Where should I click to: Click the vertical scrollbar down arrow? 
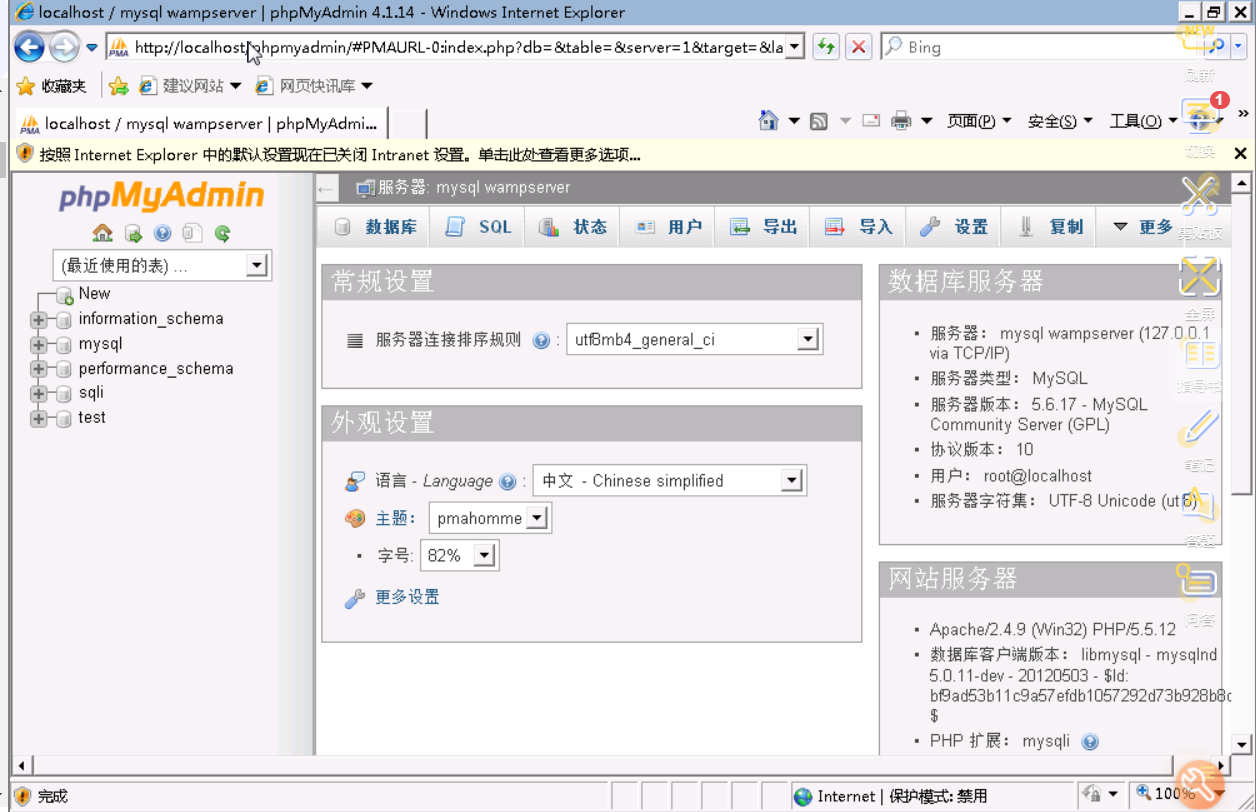pyautogui.click(x=1241, y=744)
